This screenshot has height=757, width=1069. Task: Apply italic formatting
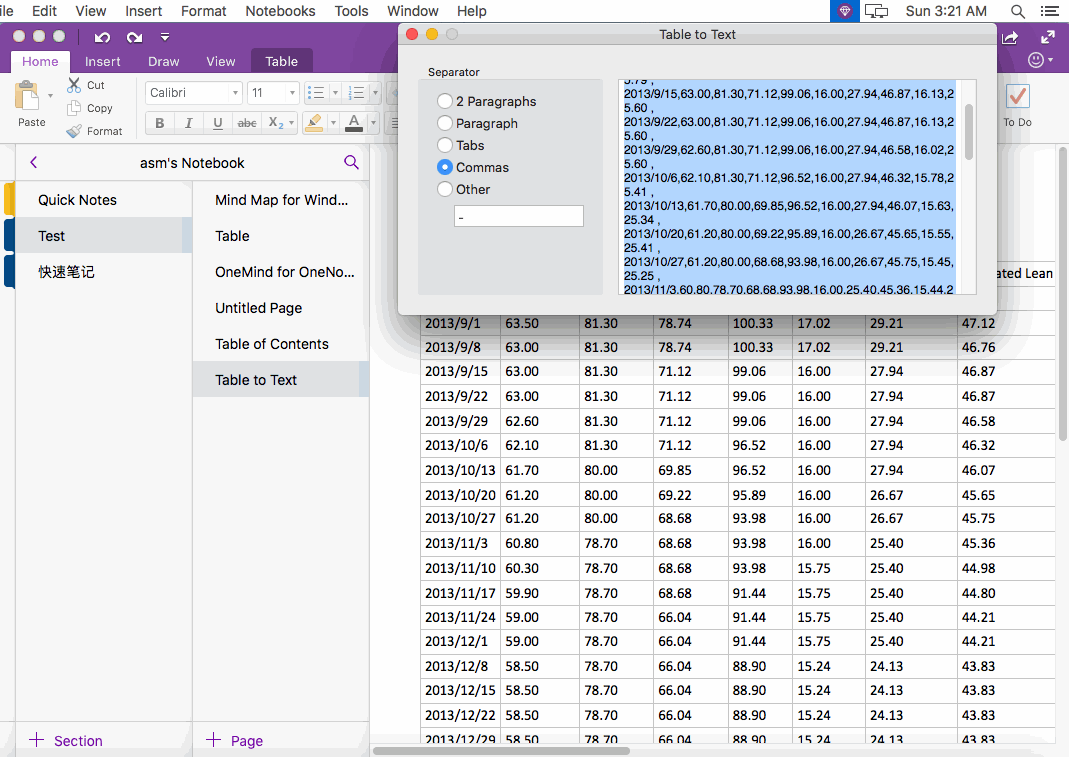coord(188,122)
